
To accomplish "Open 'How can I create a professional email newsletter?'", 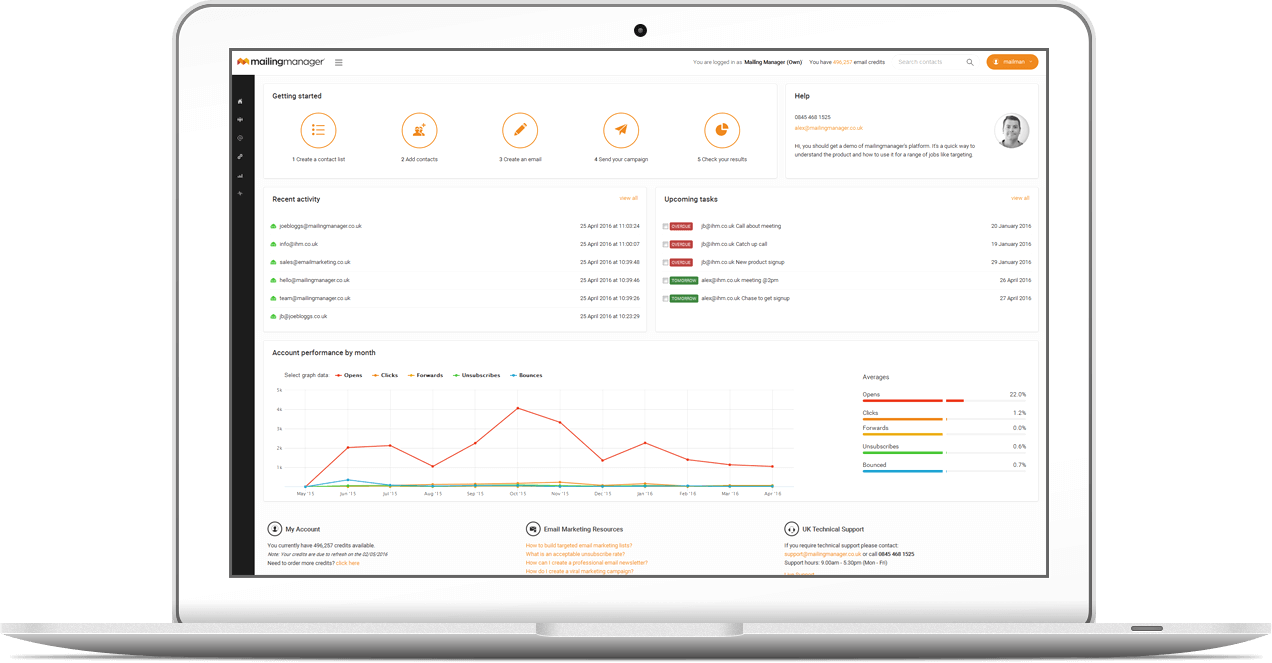I will (x=587, y=563).
